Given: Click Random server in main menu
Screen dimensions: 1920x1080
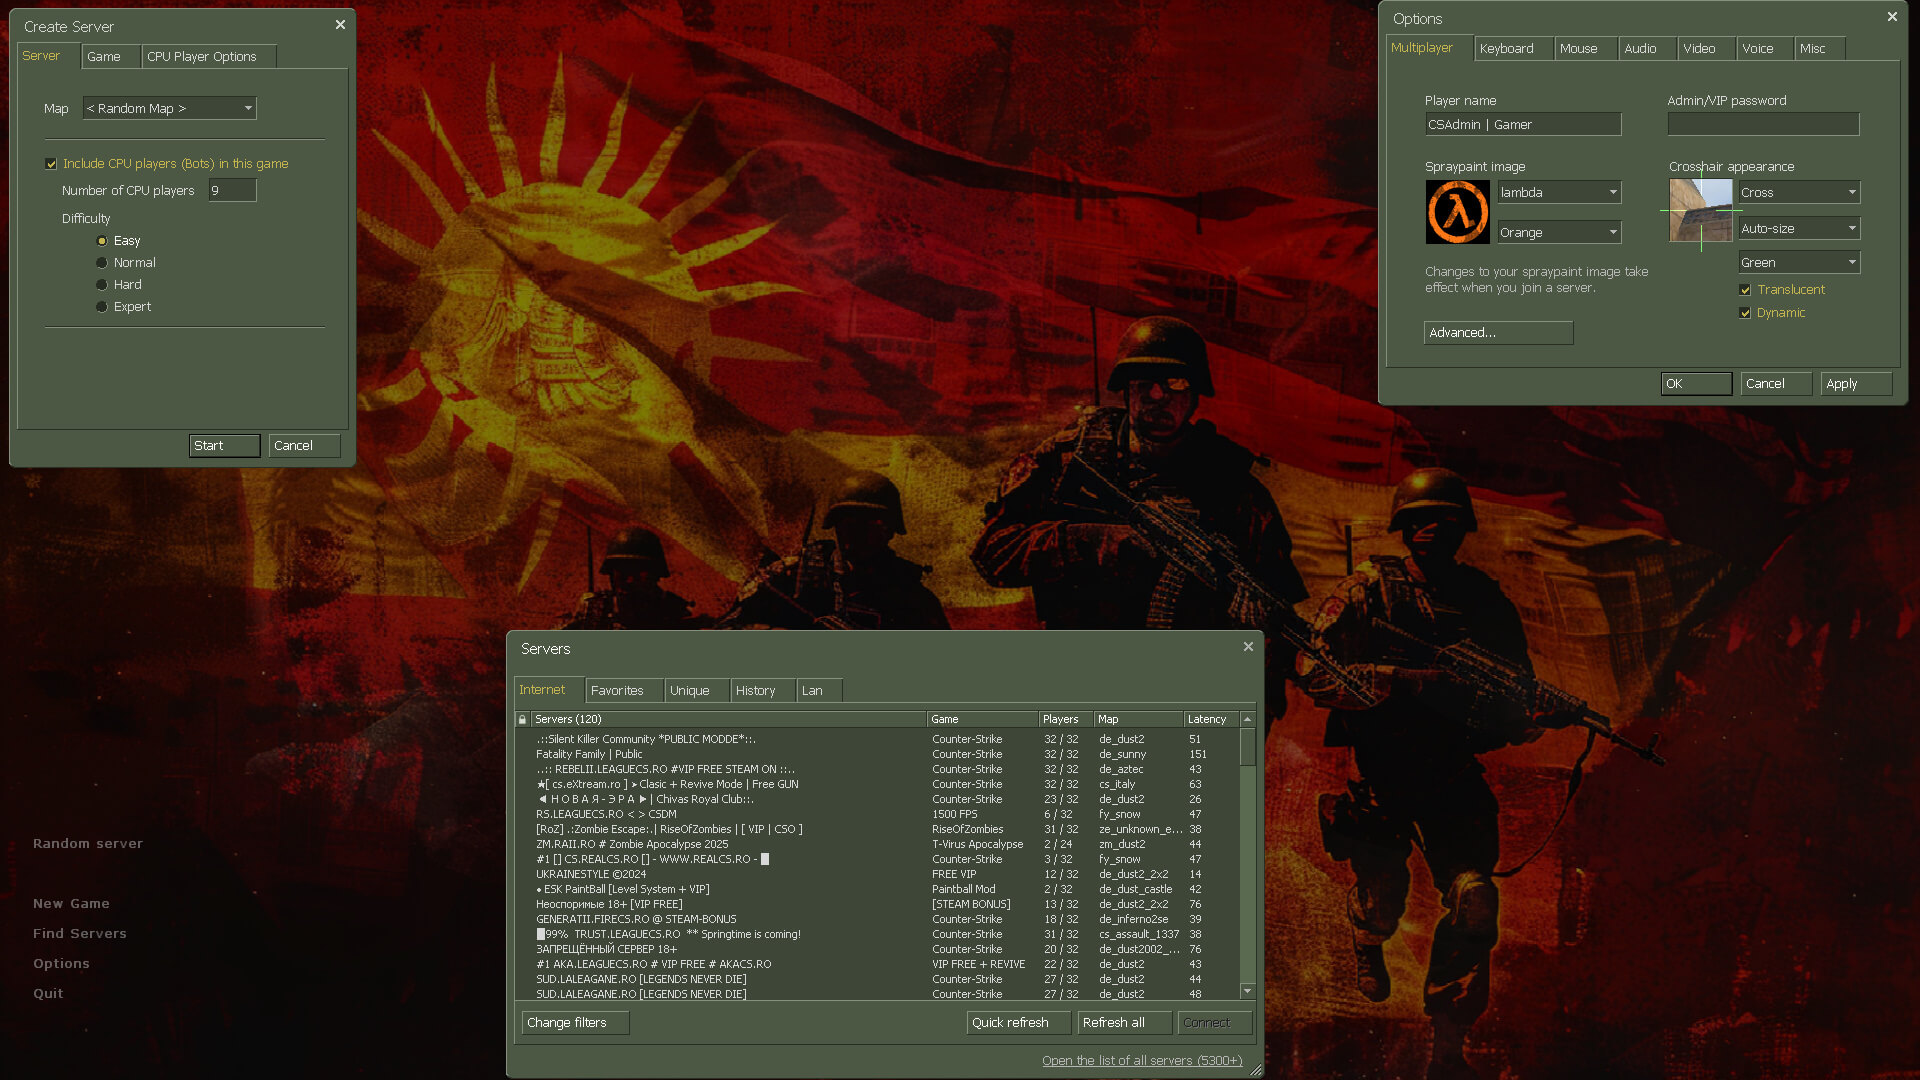Looking at the screenshot, I should click(88, 844).
